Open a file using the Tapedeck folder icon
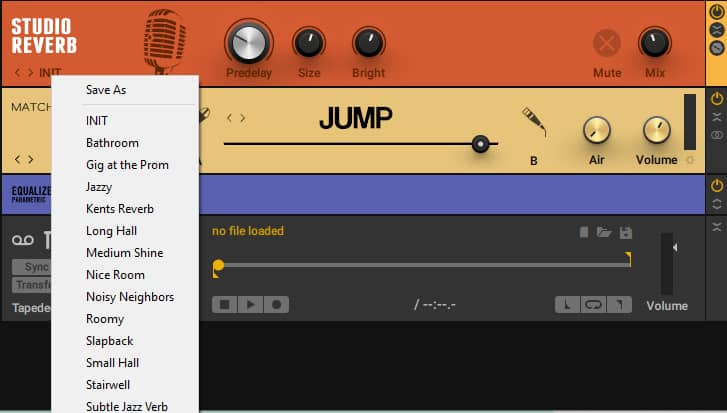Image resolution: width=727 pixels, height=413 pixels. tap(604, 233)
